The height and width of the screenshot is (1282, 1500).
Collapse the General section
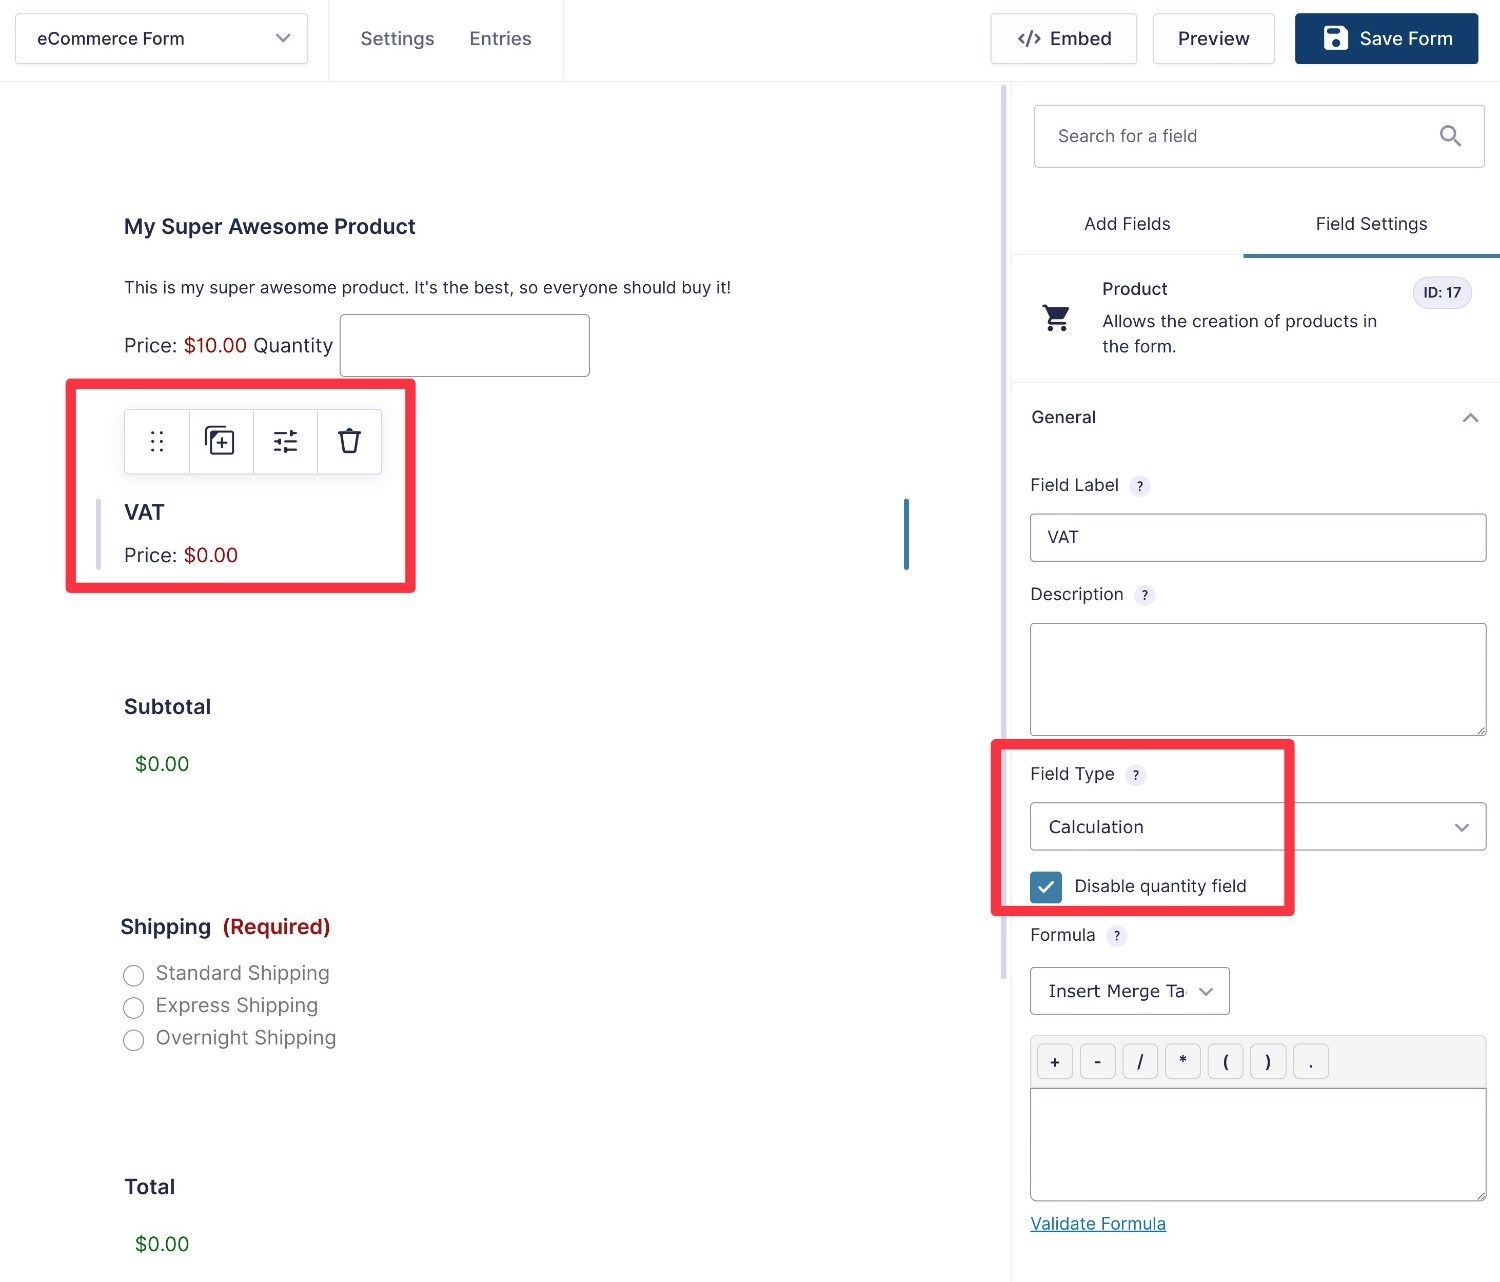coord(1470,418)
